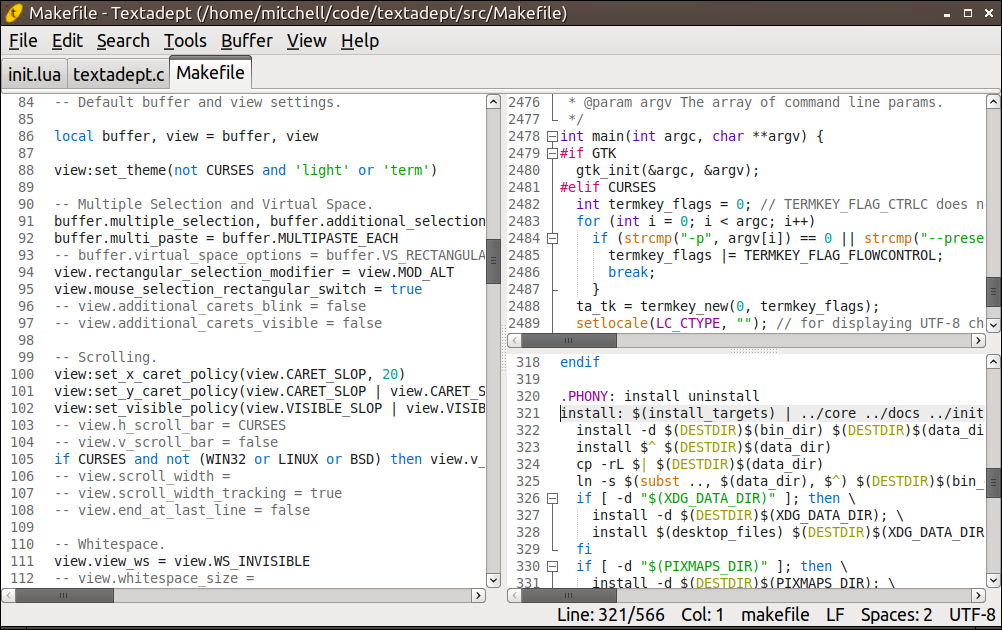Click 'gtk_init(&argc, &argv);' on line 2480
Image resolution: width=1002 pixels, height=630 pixels.
(668, 171)
